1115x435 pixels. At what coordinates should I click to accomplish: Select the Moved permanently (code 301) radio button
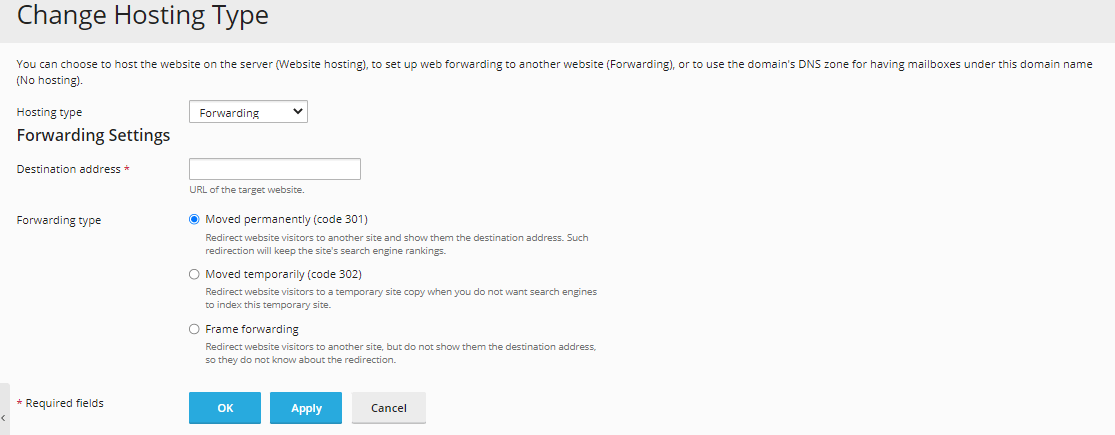(194, 219)
